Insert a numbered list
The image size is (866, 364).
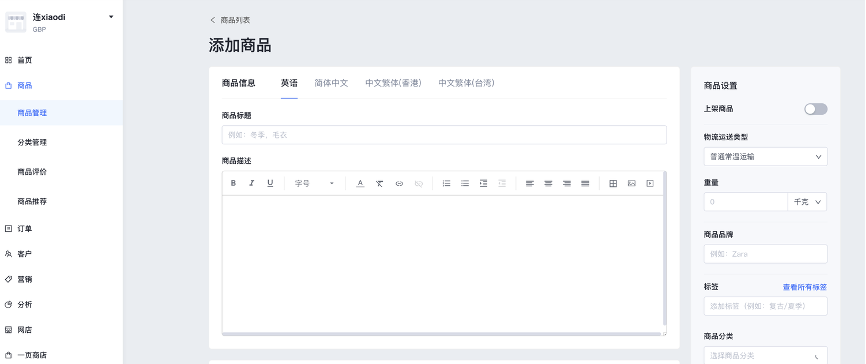point(446,183)
